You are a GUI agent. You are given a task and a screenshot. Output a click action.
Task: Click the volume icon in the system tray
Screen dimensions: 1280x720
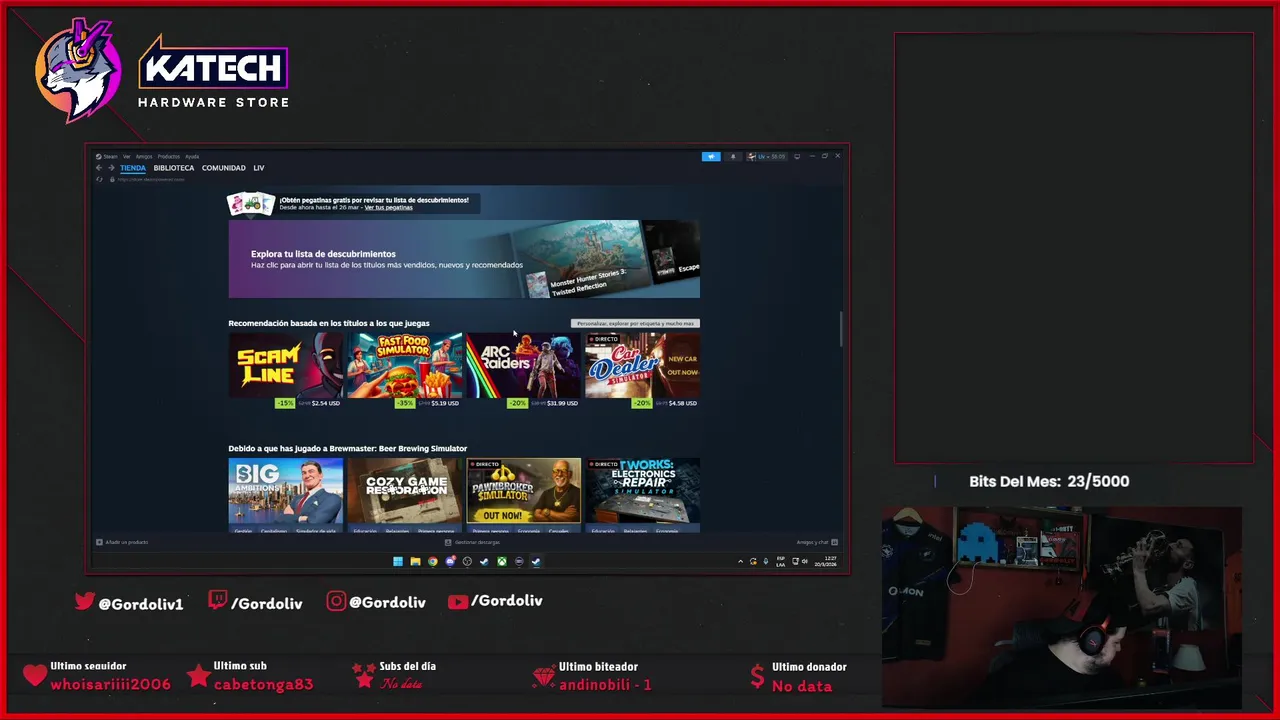tap(805, 561)
